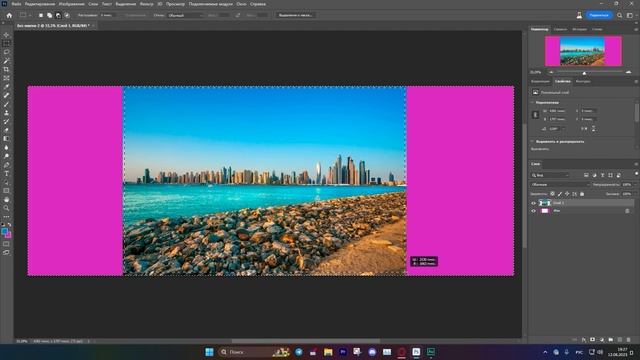This screenshot has width=640, height=360.
Task: Change the screen mode icon
Action: [x=6, y=253]
